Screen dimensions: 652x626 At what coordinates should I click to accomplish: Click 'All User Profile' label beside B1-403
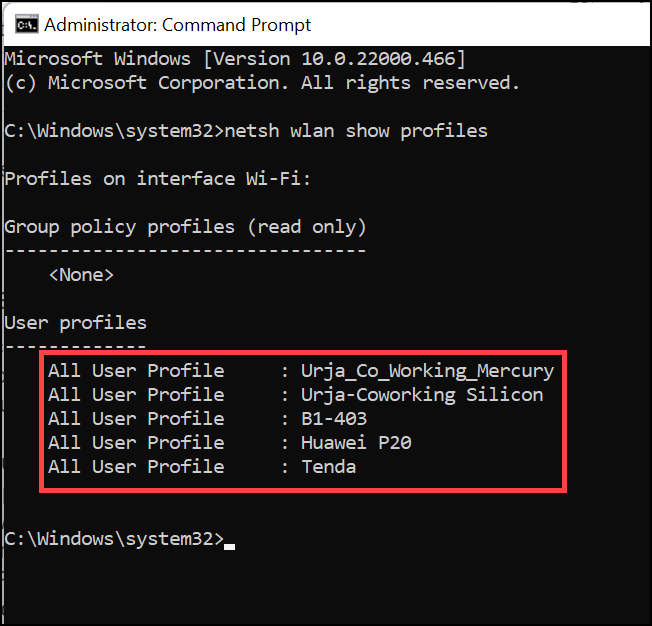[136, 419]
